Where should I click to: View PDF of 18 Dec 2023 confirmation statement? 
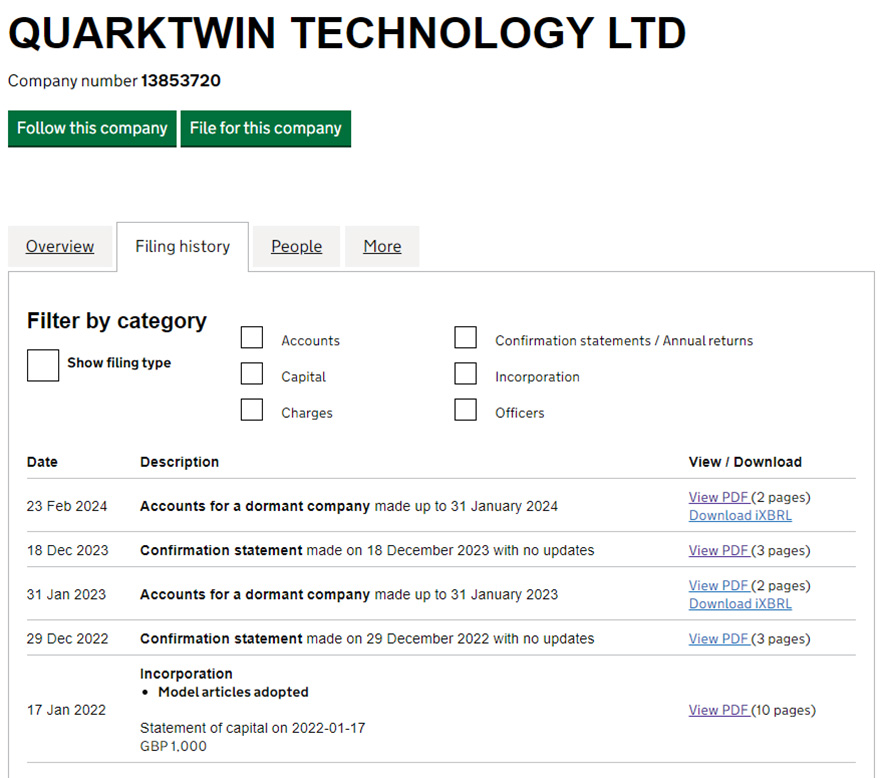[718, 550]
